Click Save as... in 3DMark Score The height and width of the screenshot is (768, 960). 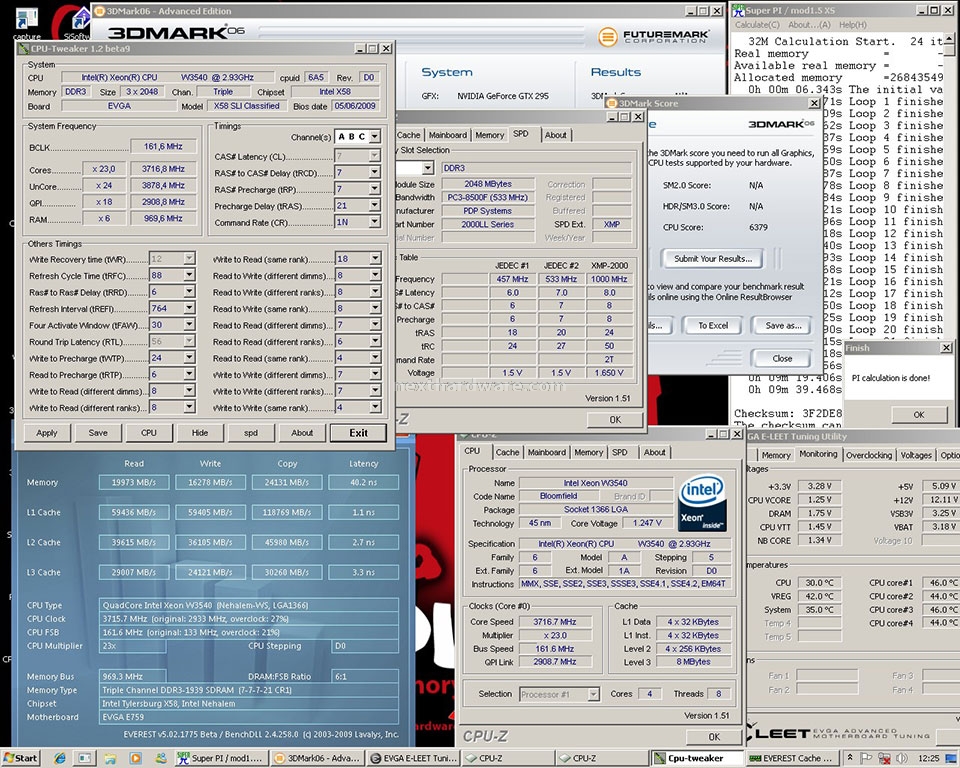point(782,326)
